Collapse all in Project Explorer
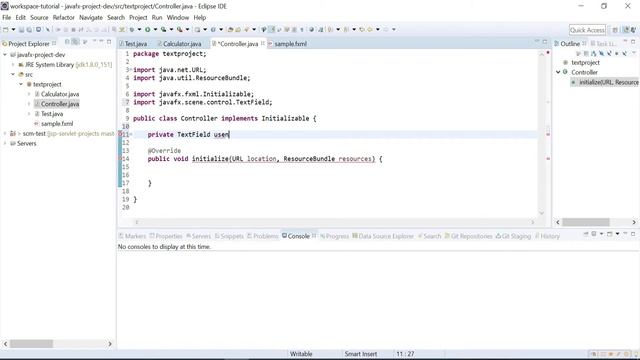The width and height of the screenshot is (640, 360). (x=67, y=42)
